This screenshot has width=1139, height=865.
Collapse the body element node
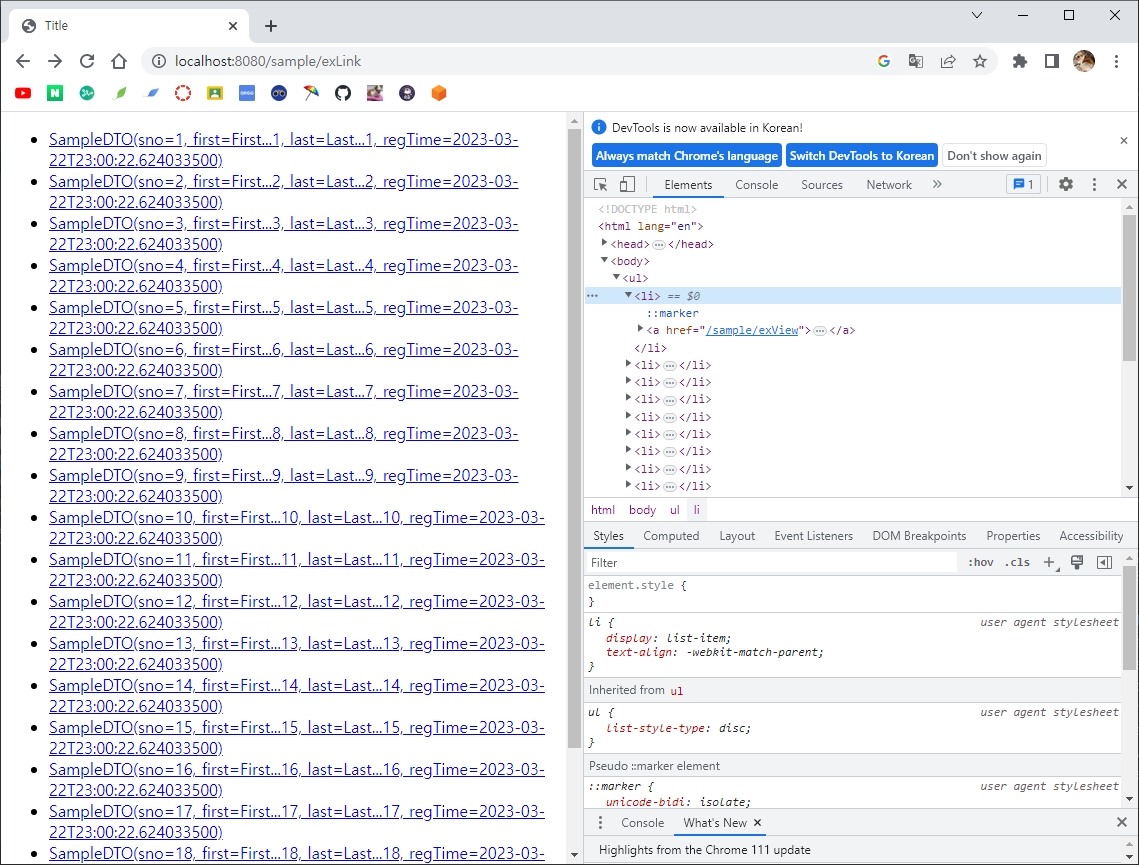[x=604, y=260]
